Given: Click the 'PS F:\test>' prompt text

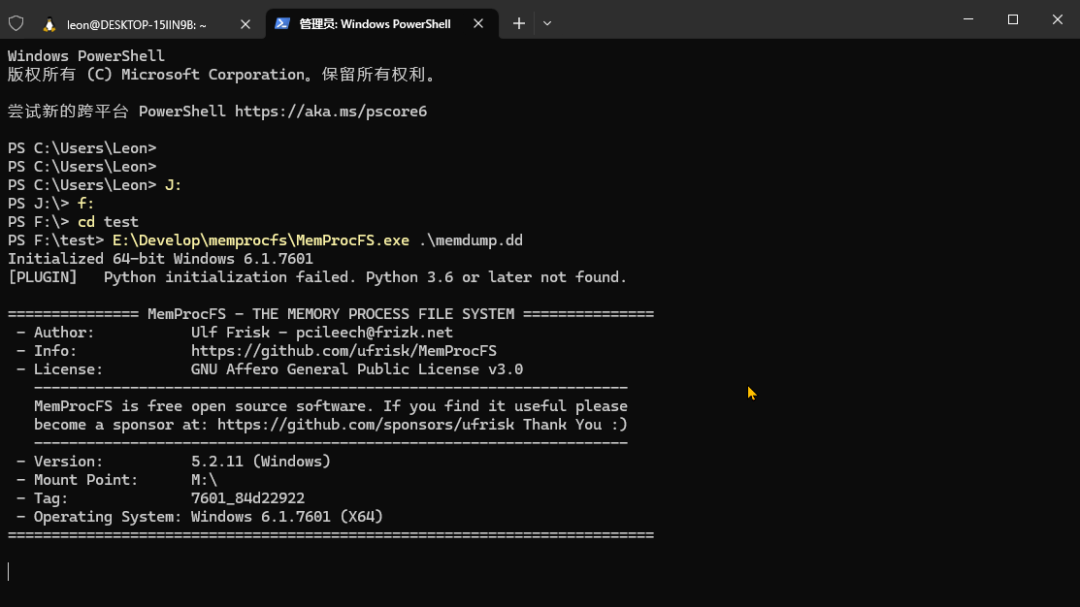Looking at the screenshot, I should point(56,240).
